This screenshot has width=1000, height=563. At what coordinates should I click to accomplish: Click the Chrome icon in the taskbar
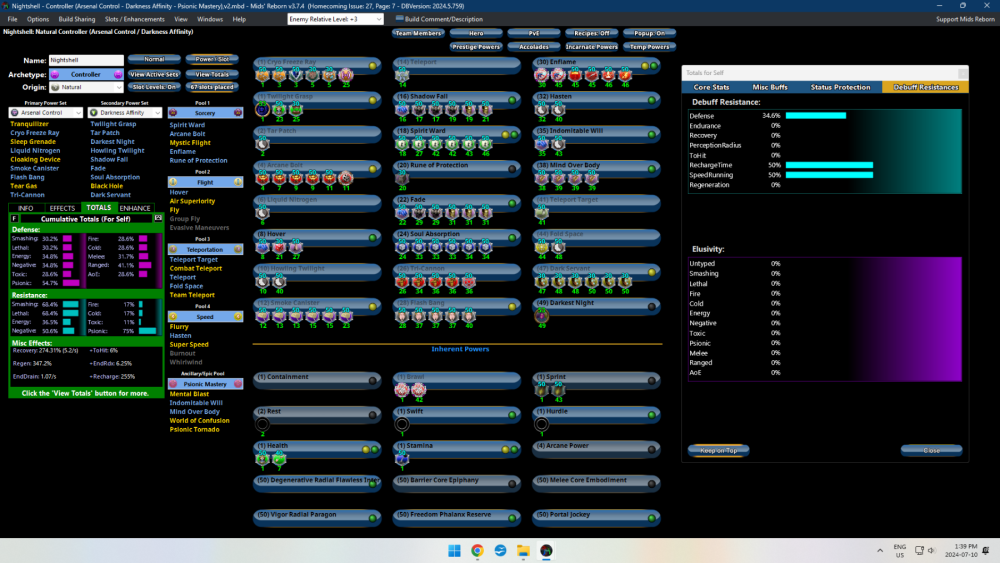tap(477, 551)
